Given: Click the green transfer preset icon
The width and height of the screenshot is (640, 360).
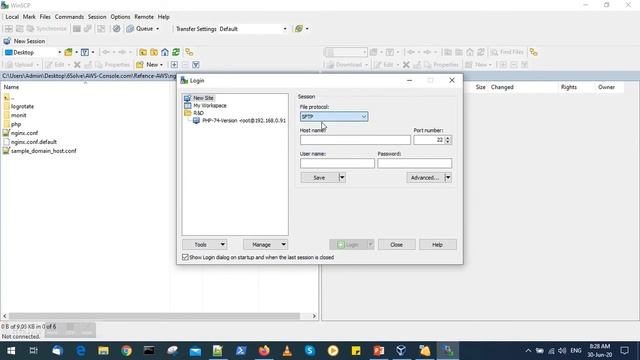Looking at the screenshot, I should point(299,29).
